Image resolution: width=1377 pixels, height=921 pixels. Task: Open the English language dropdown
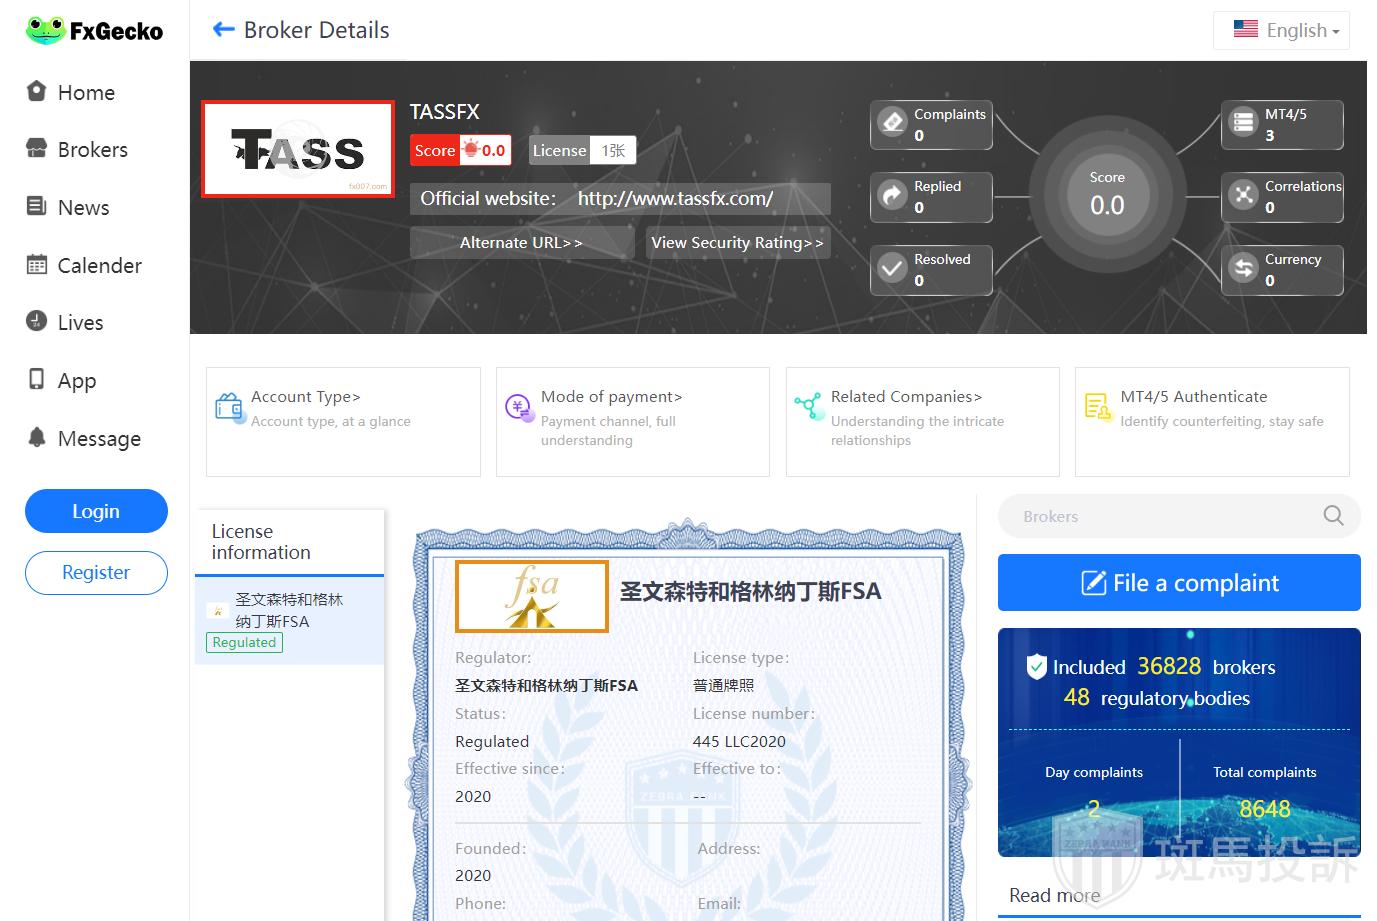point(1283,30)
